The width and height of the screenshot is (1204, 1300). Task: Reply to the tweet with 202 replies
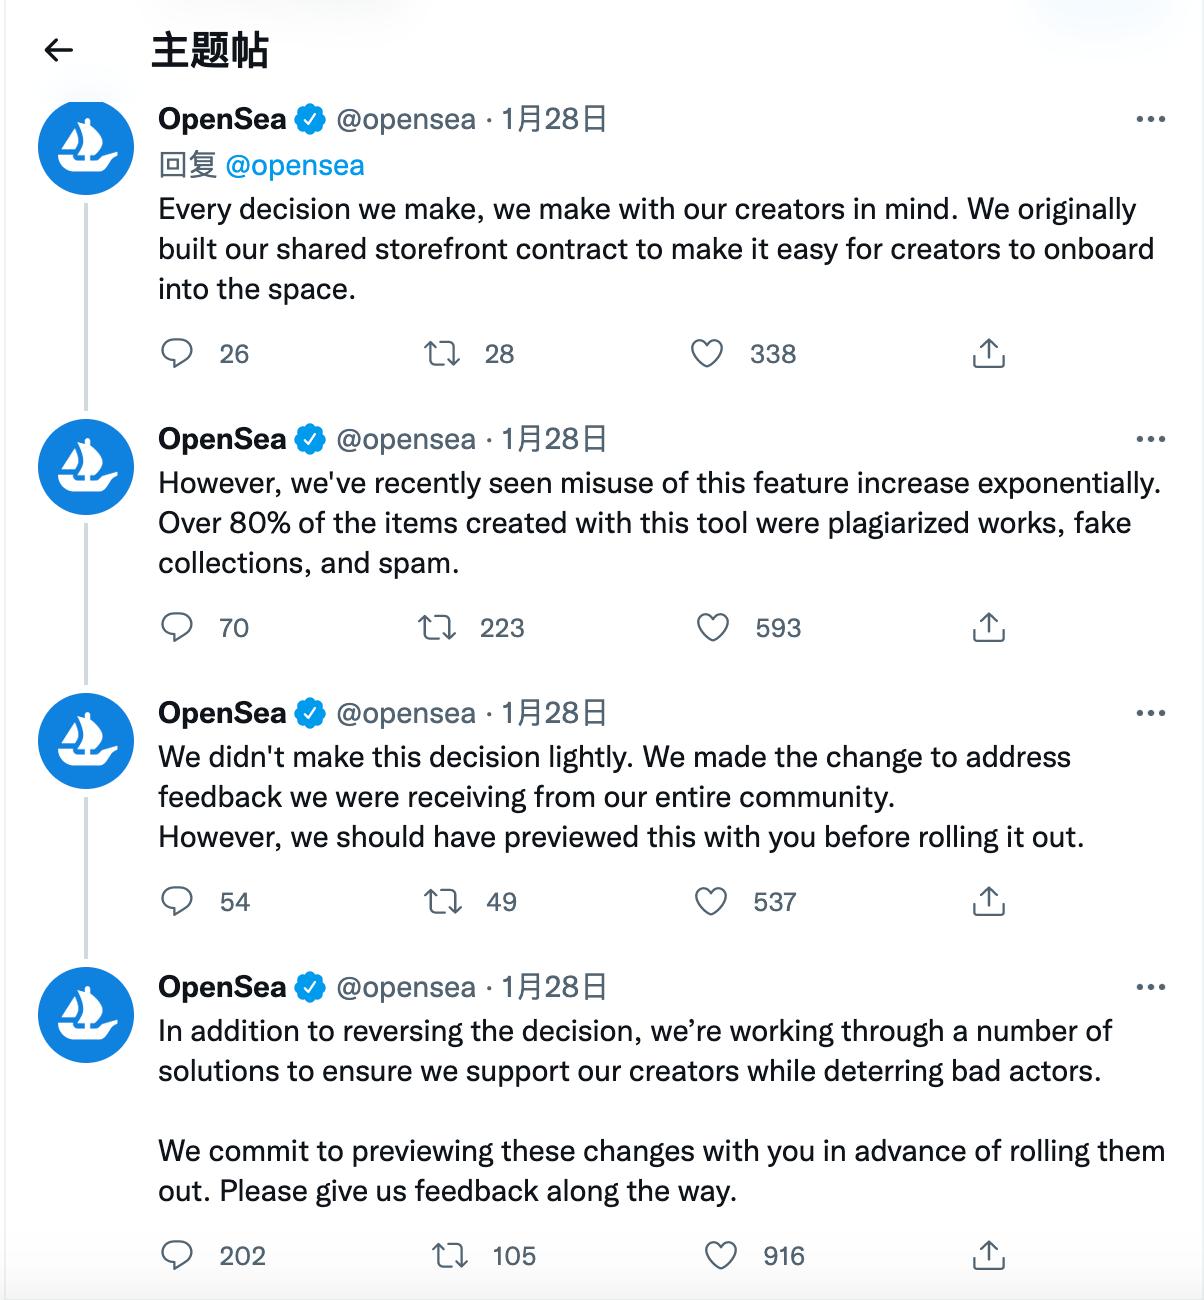[177, 1256]
